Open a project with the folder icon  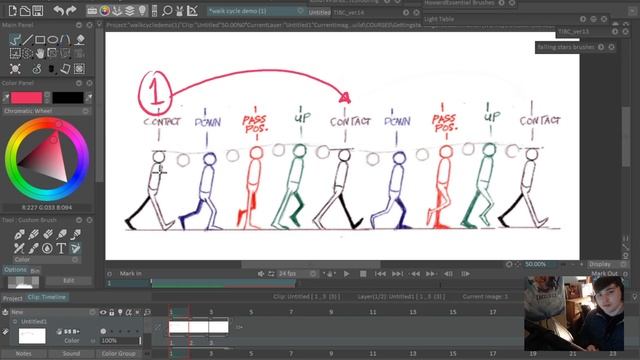(25, 10)
